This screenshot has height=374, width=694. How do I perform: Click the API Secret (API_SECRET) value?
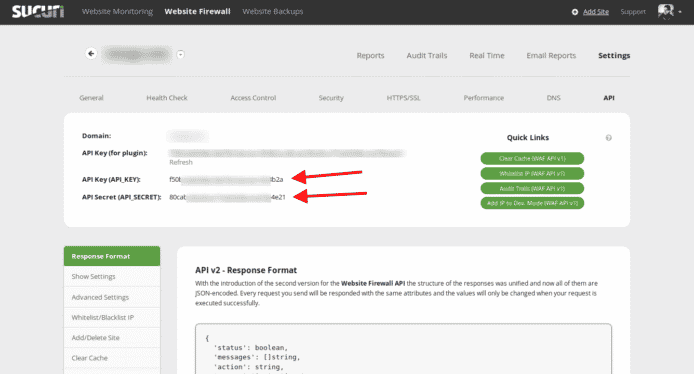pyautogui.click(x=227, y=197)
